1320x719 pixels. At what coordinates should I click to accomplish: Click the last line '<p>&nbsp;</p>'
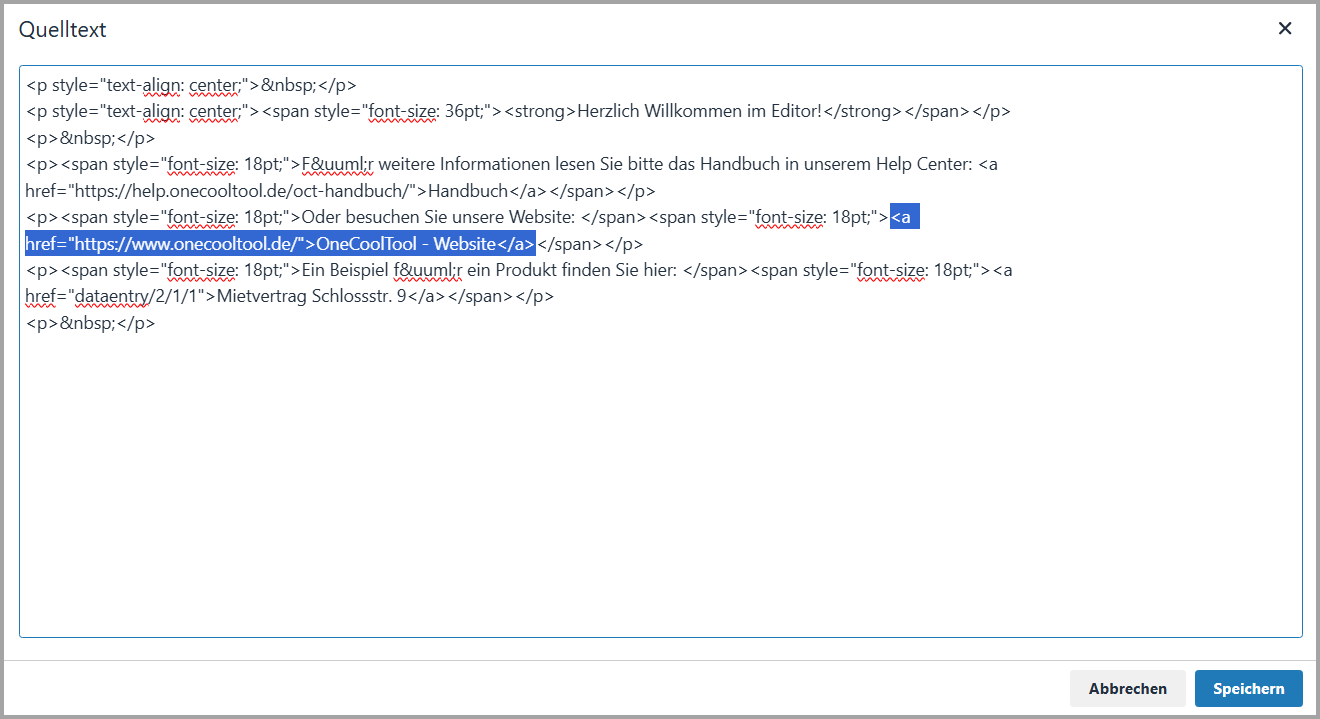coord(90,323)
